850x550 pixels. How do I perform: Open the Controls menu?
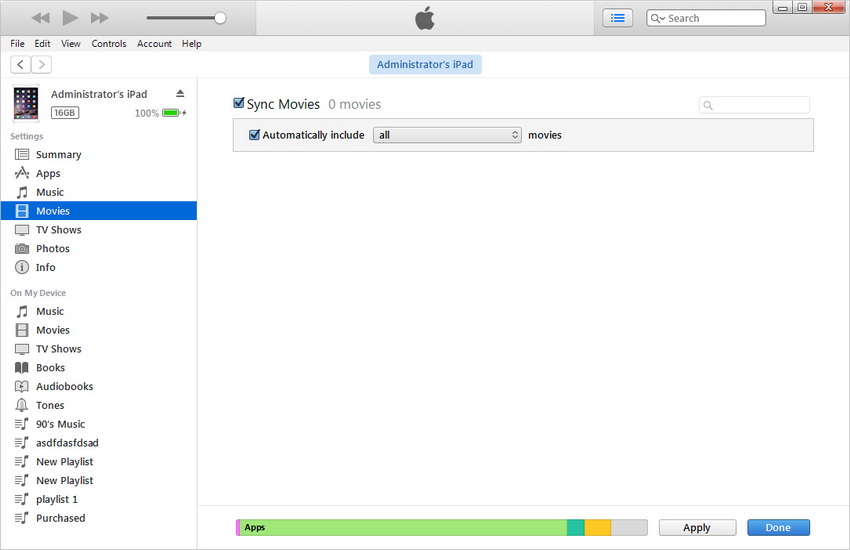(109, 44)
